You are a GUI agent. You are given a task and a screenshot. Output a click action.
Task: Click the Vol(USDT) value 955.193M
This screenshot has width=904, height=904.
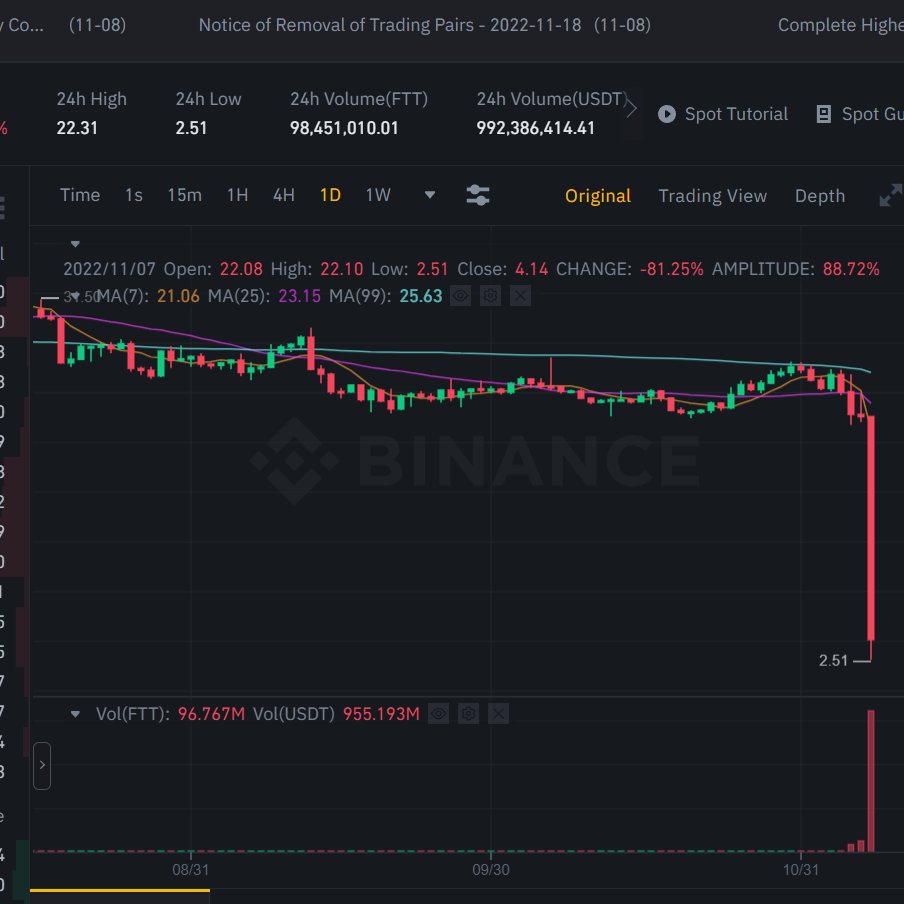tap(381, 714)
